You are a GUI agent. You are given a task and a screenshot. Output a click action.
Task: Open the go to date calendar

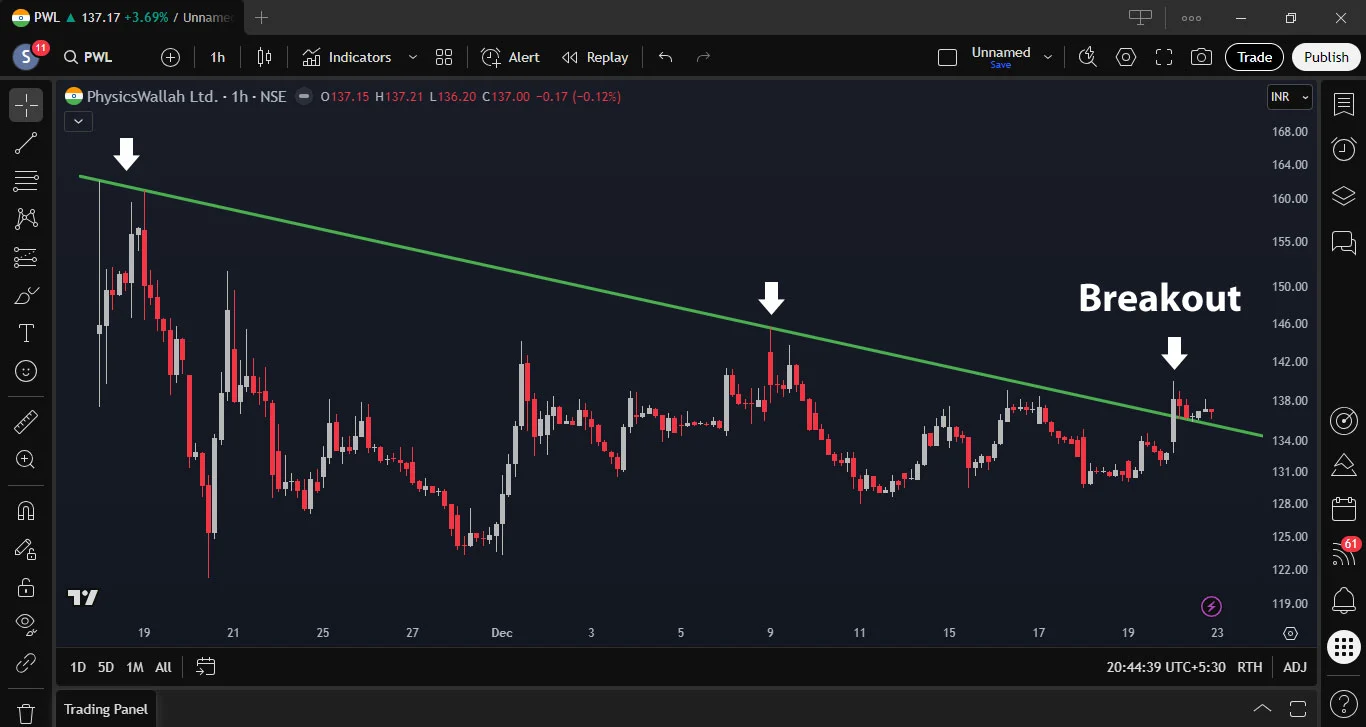206,667
